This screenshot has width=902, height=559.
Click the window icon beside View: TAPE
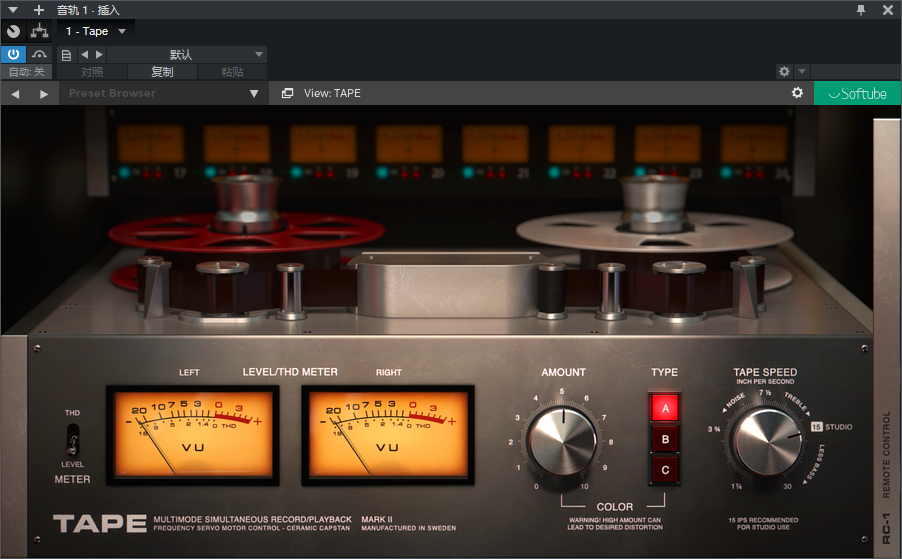287,93
